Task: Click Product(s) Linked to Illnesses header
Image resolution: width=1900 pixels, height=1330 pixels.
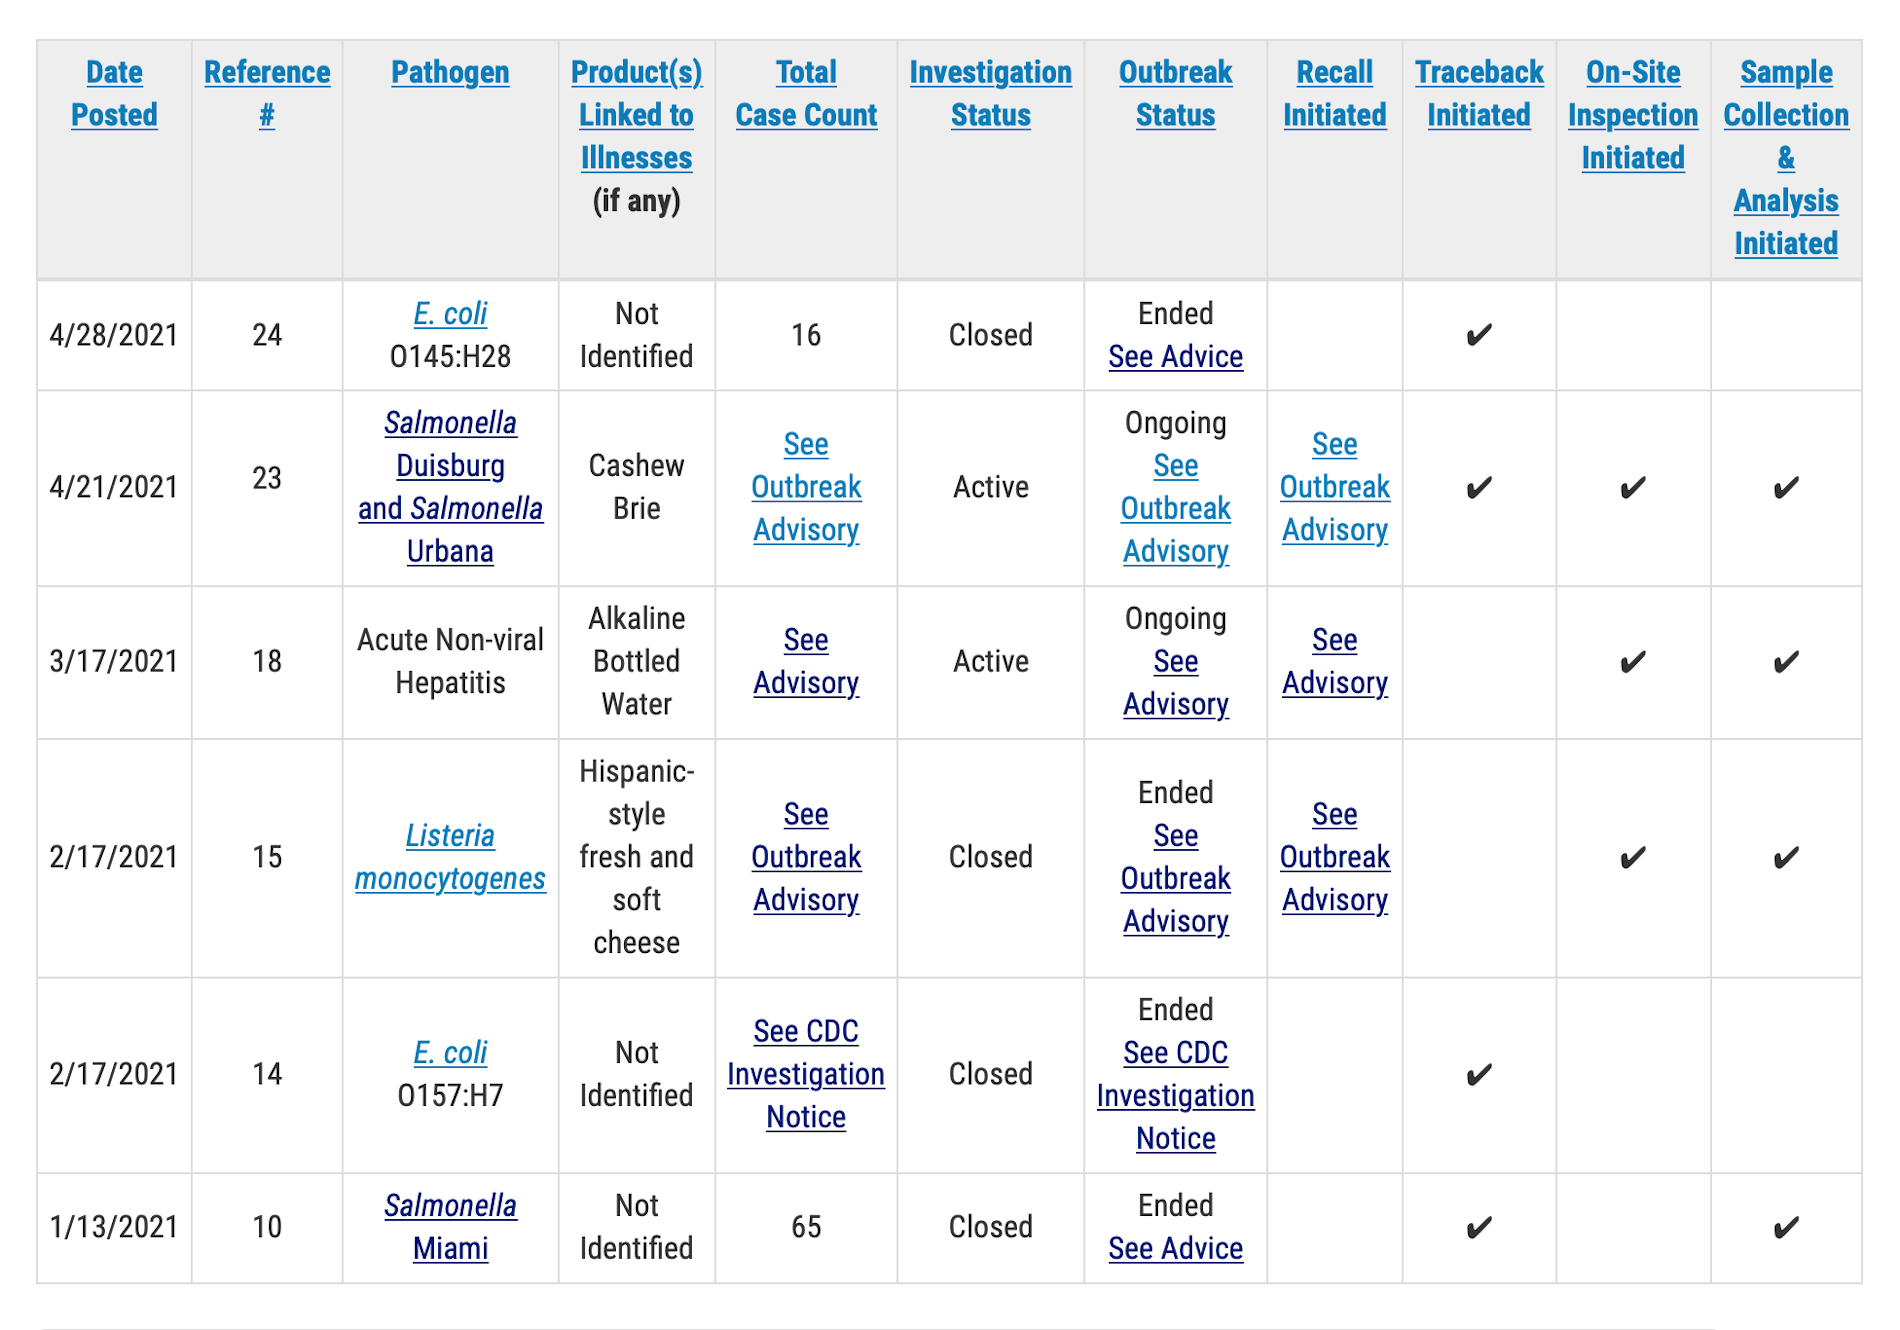Action: pos(636,115)
